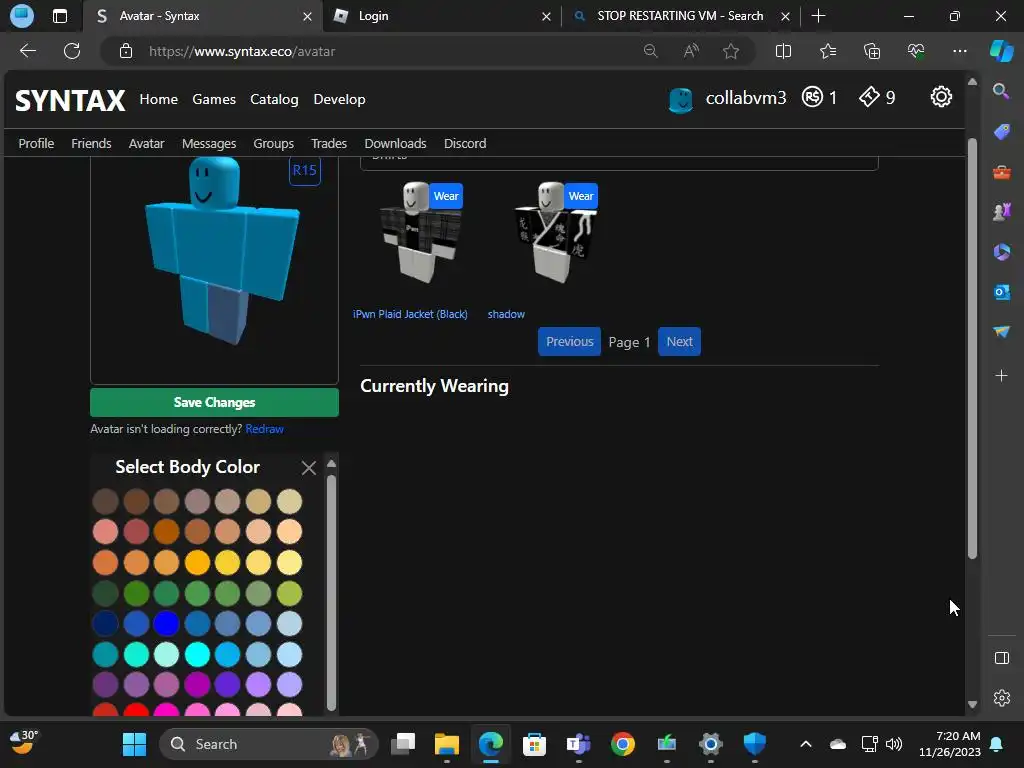Open Edge Settings and more menu

959,51
